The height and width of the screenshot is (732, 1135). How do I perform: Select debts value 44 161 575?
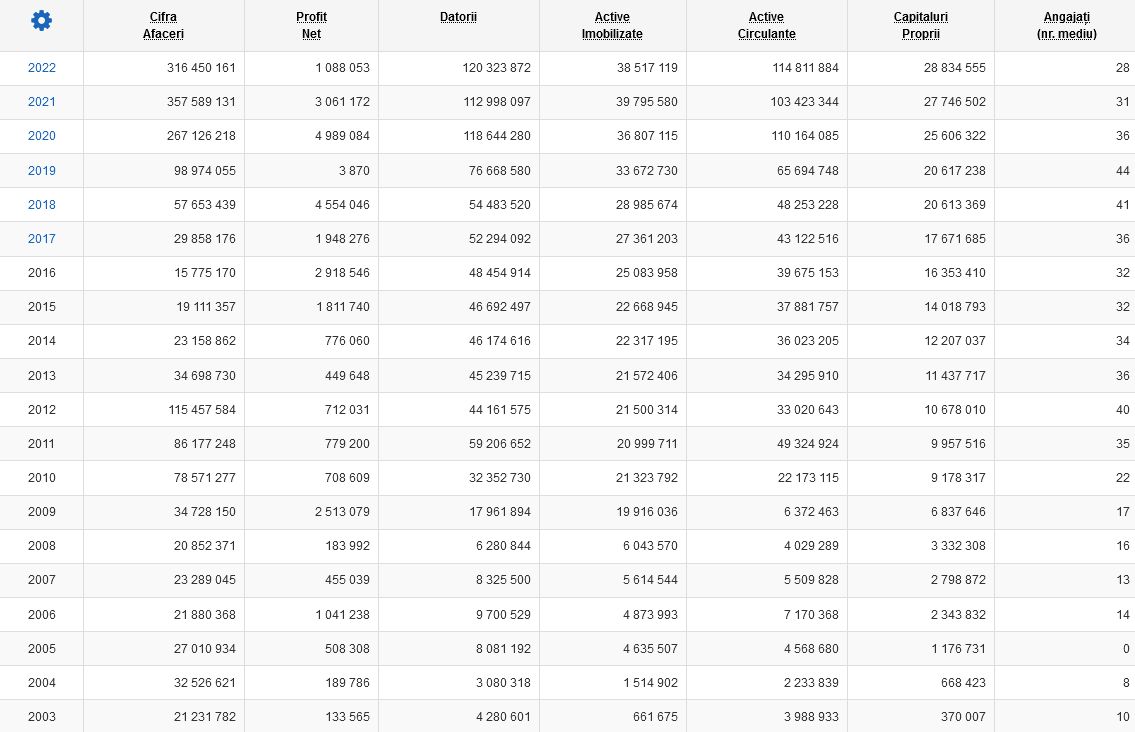click(x=499, y=410)
